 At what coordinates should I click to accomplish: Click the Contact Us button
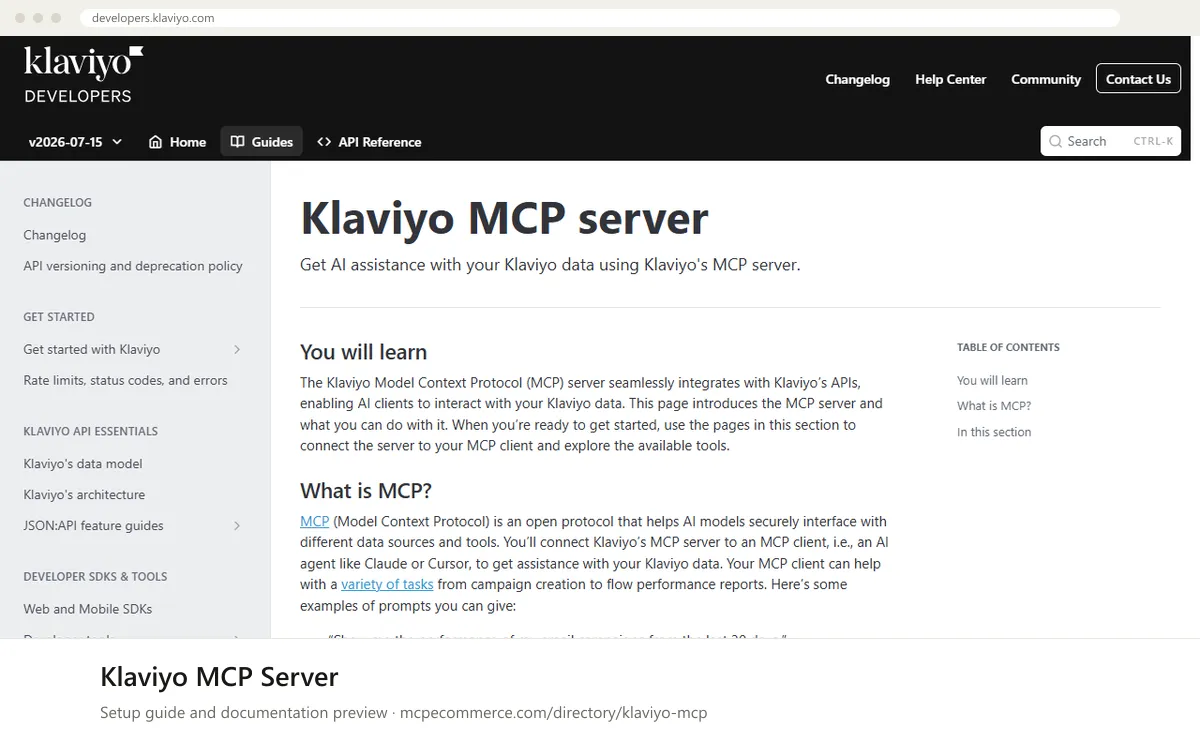[x=1138, y=79]
